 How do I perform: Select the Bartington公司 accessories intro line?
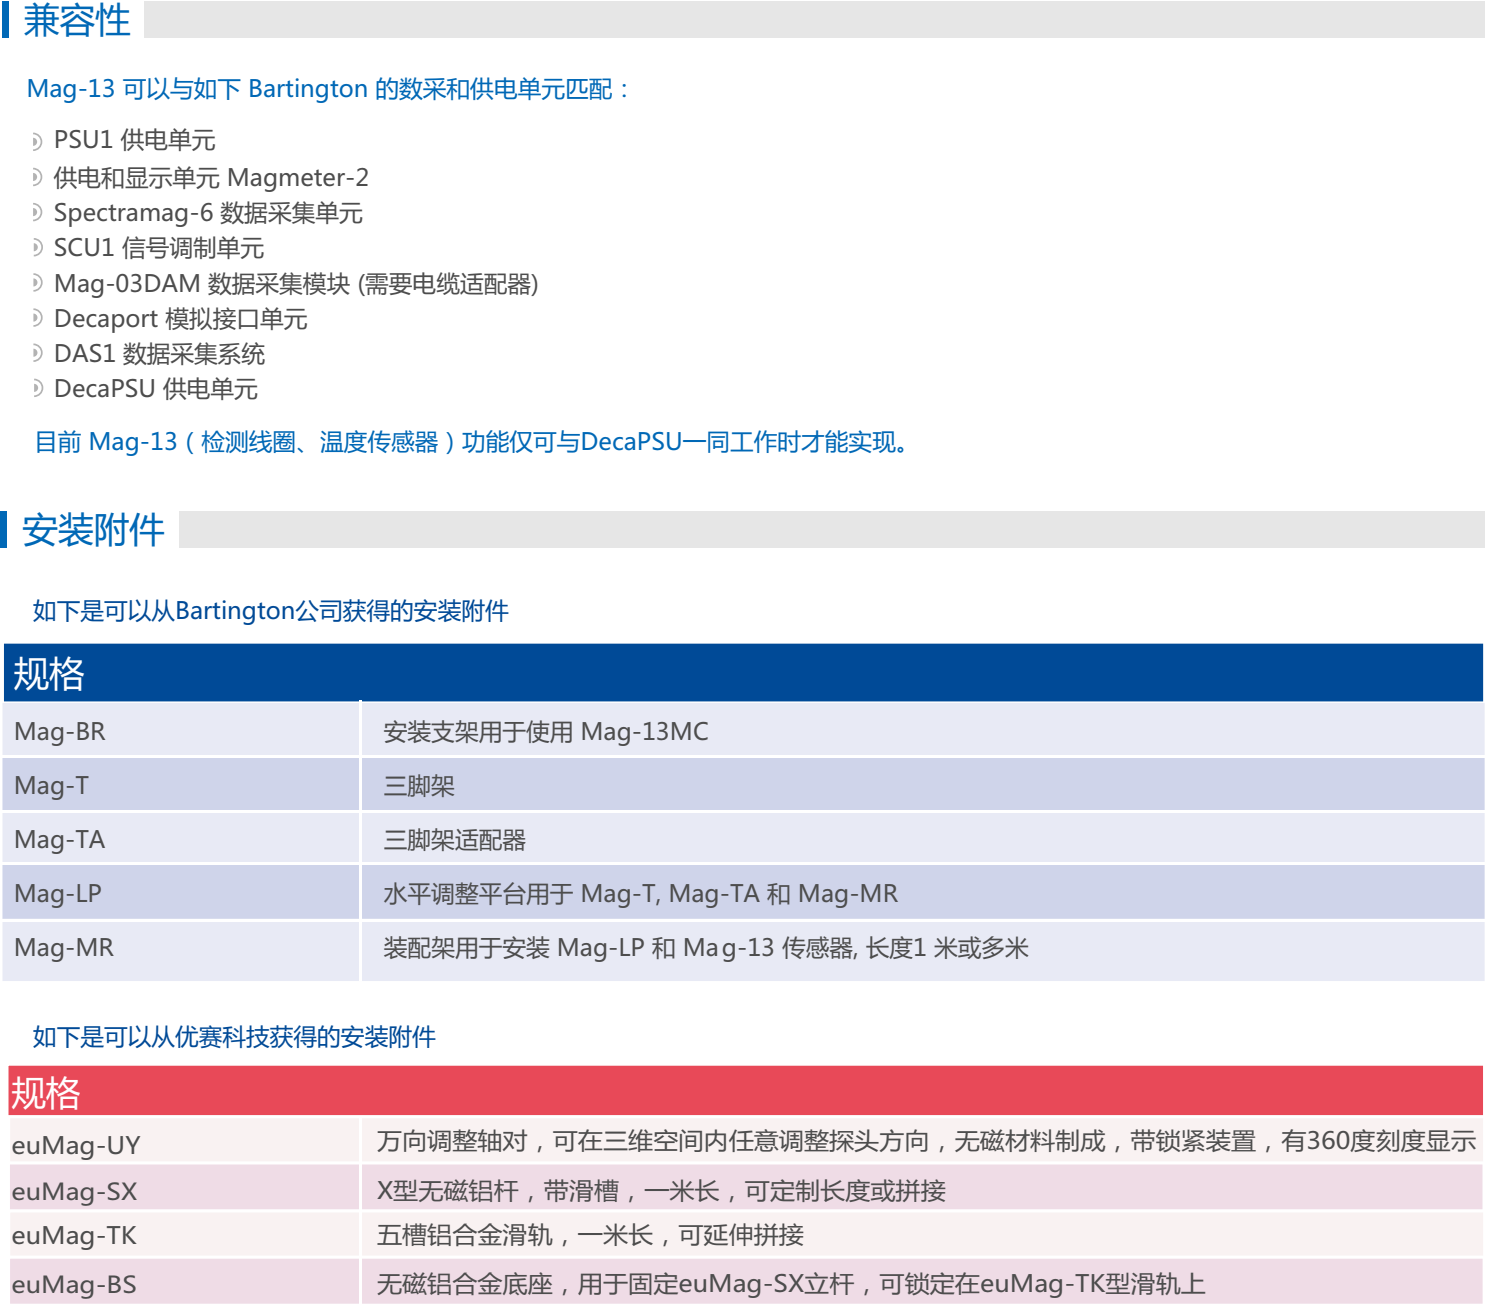coord(270,611)
